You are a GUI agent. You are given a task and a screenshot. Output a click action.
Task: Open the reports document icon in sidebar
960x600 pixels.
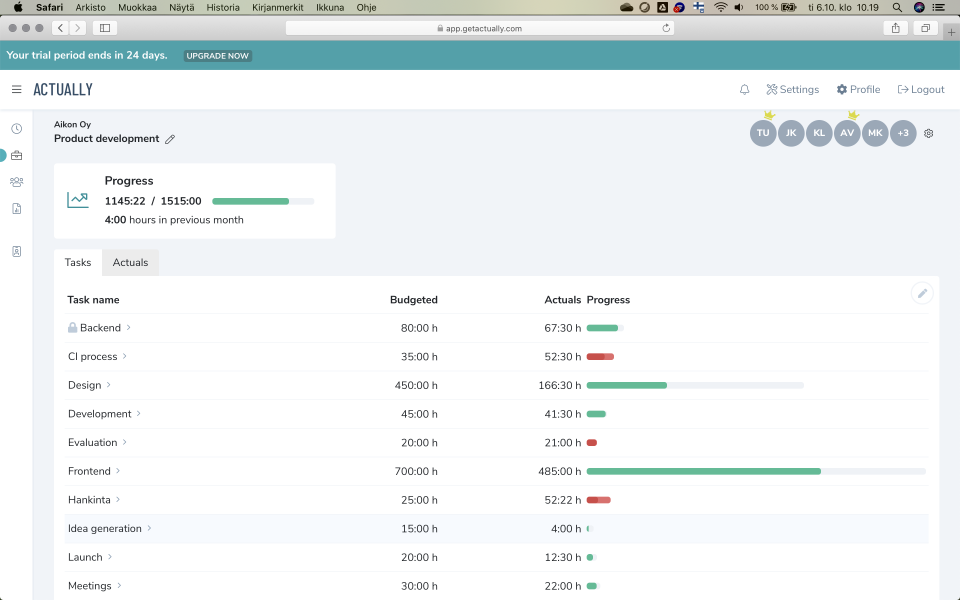pyautogui.click(x=15, y=208)
